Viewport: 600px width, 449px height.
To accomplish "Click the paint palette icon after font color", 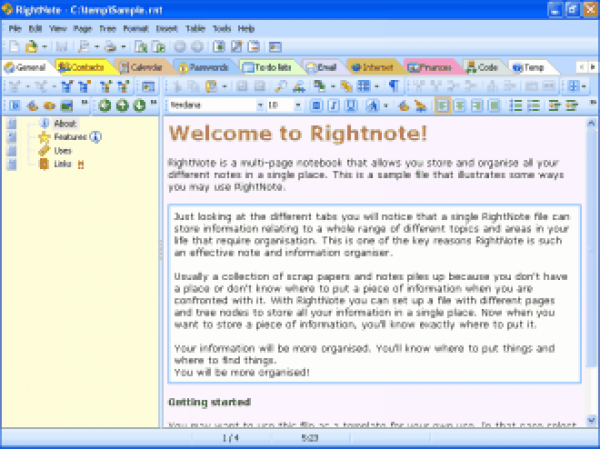I will 403,105.
